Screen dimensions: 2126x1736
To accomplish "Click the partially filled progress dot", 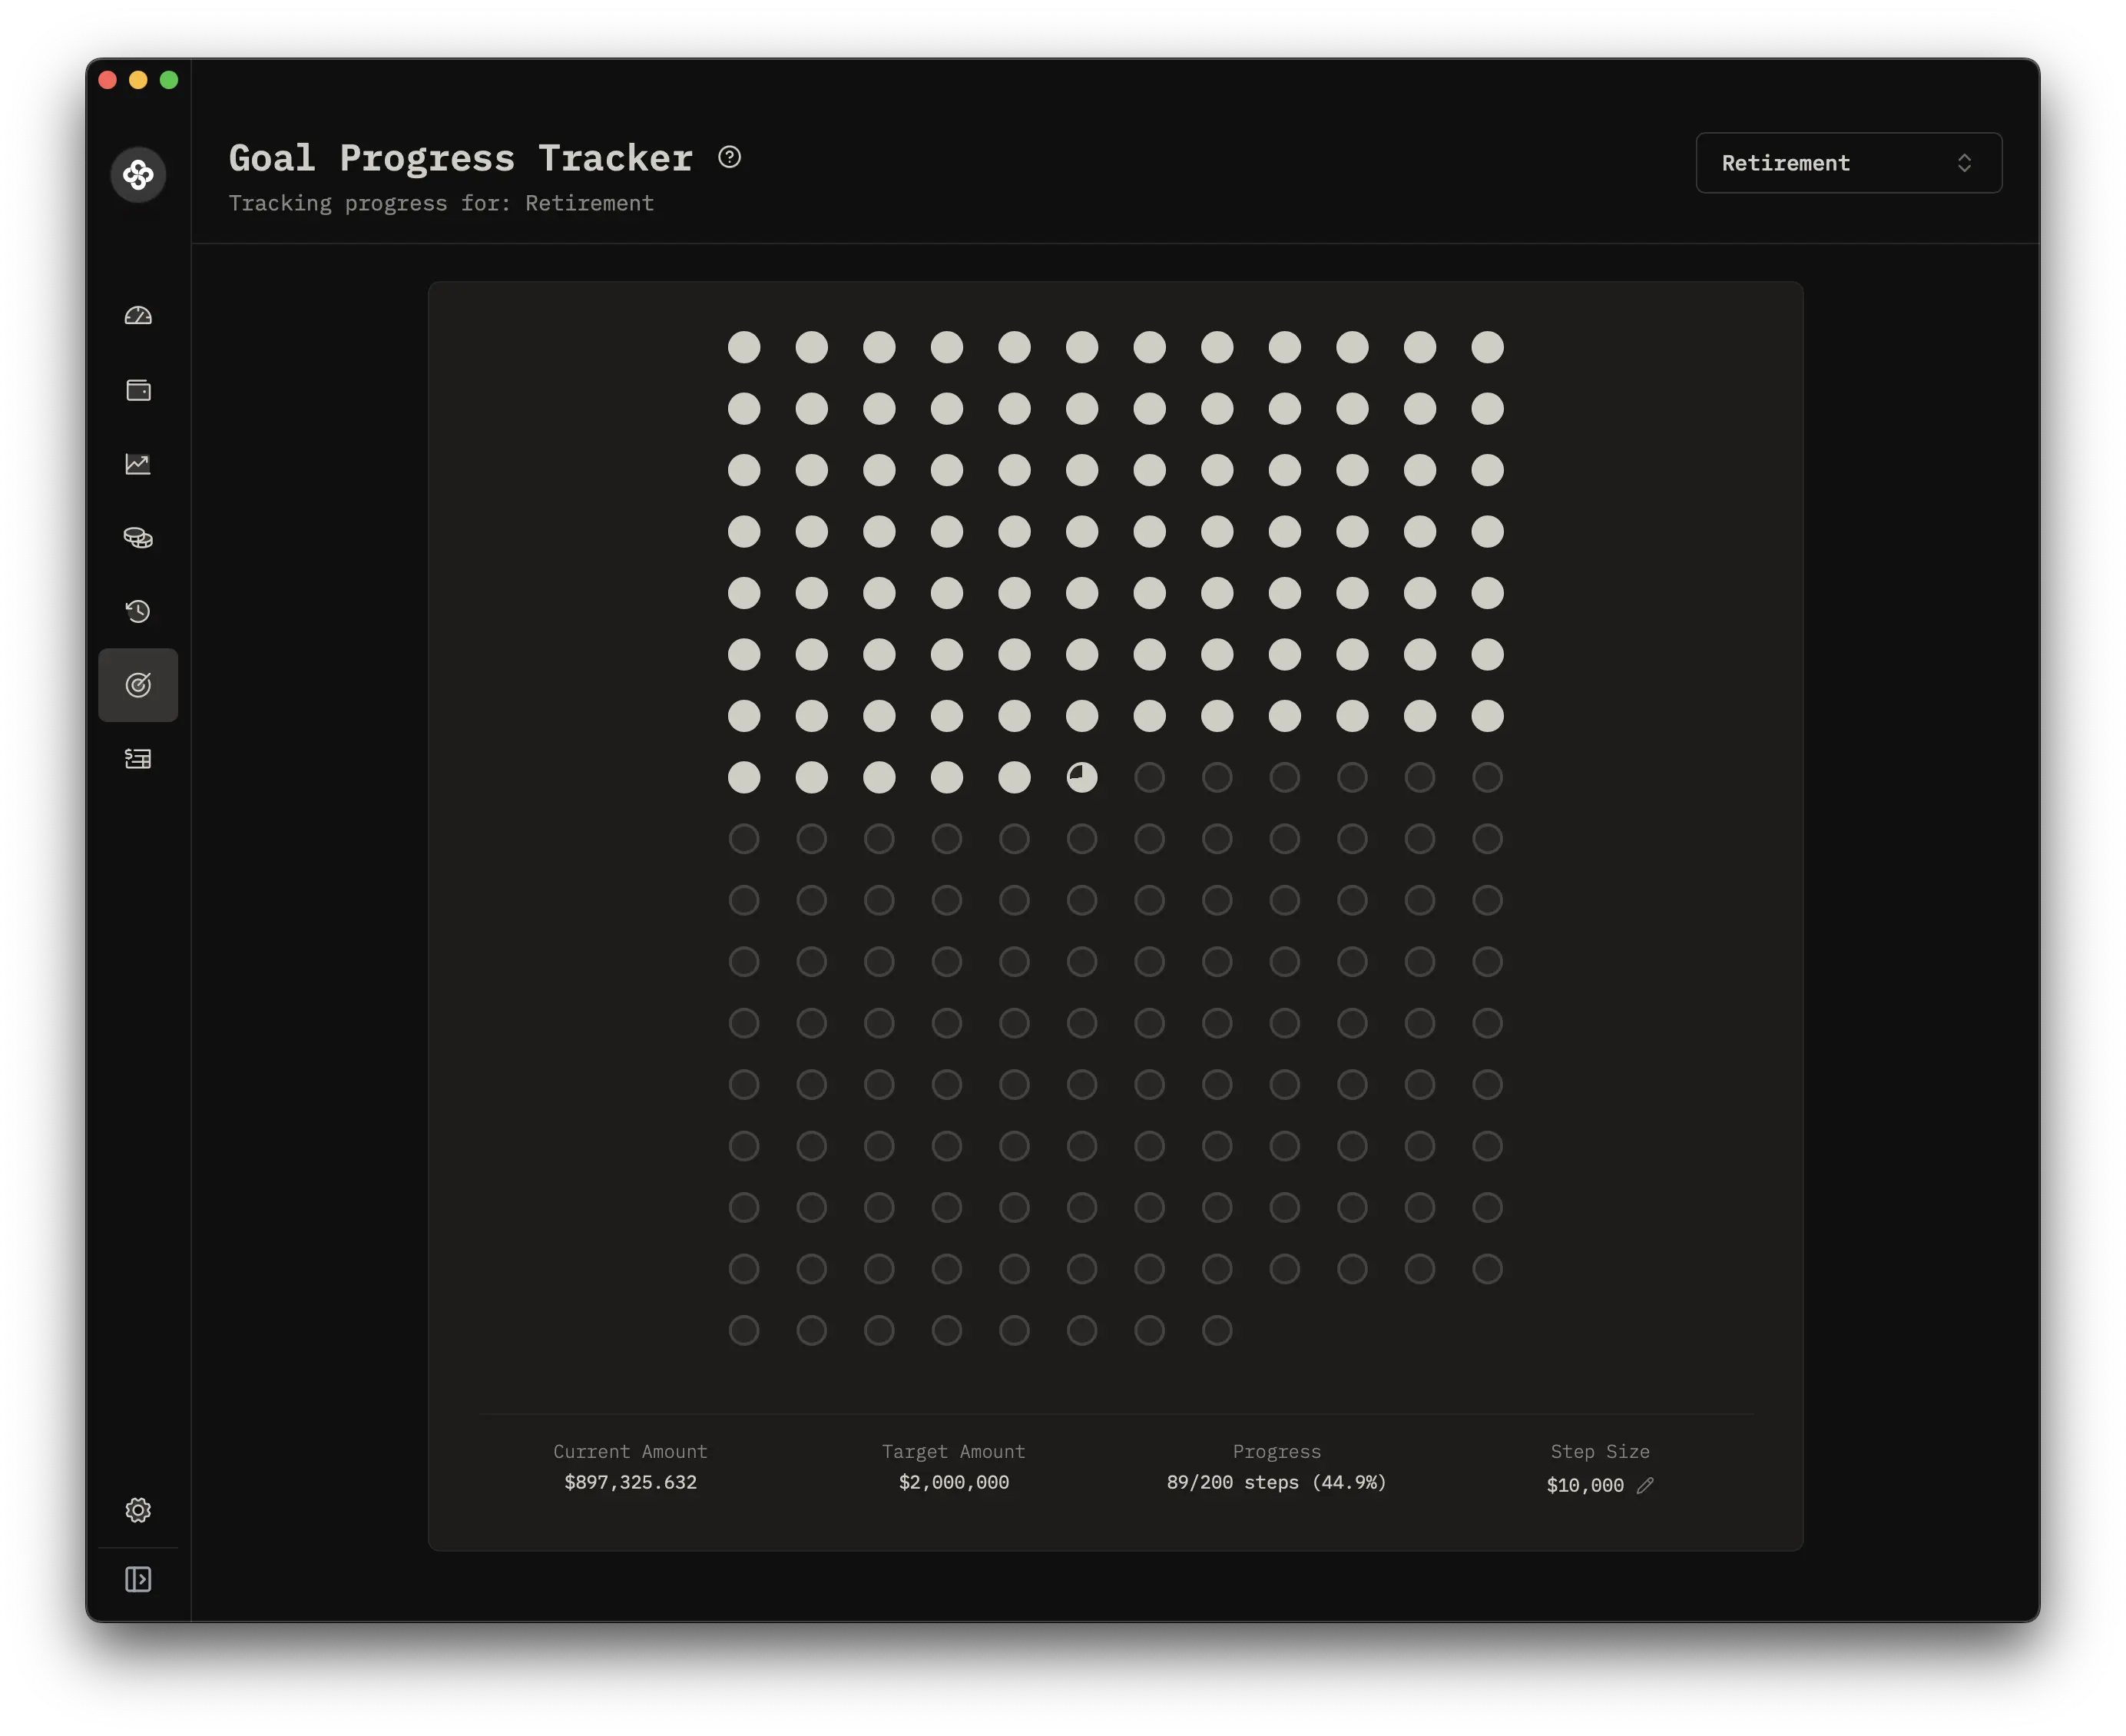I will (x=1082, y=777).
